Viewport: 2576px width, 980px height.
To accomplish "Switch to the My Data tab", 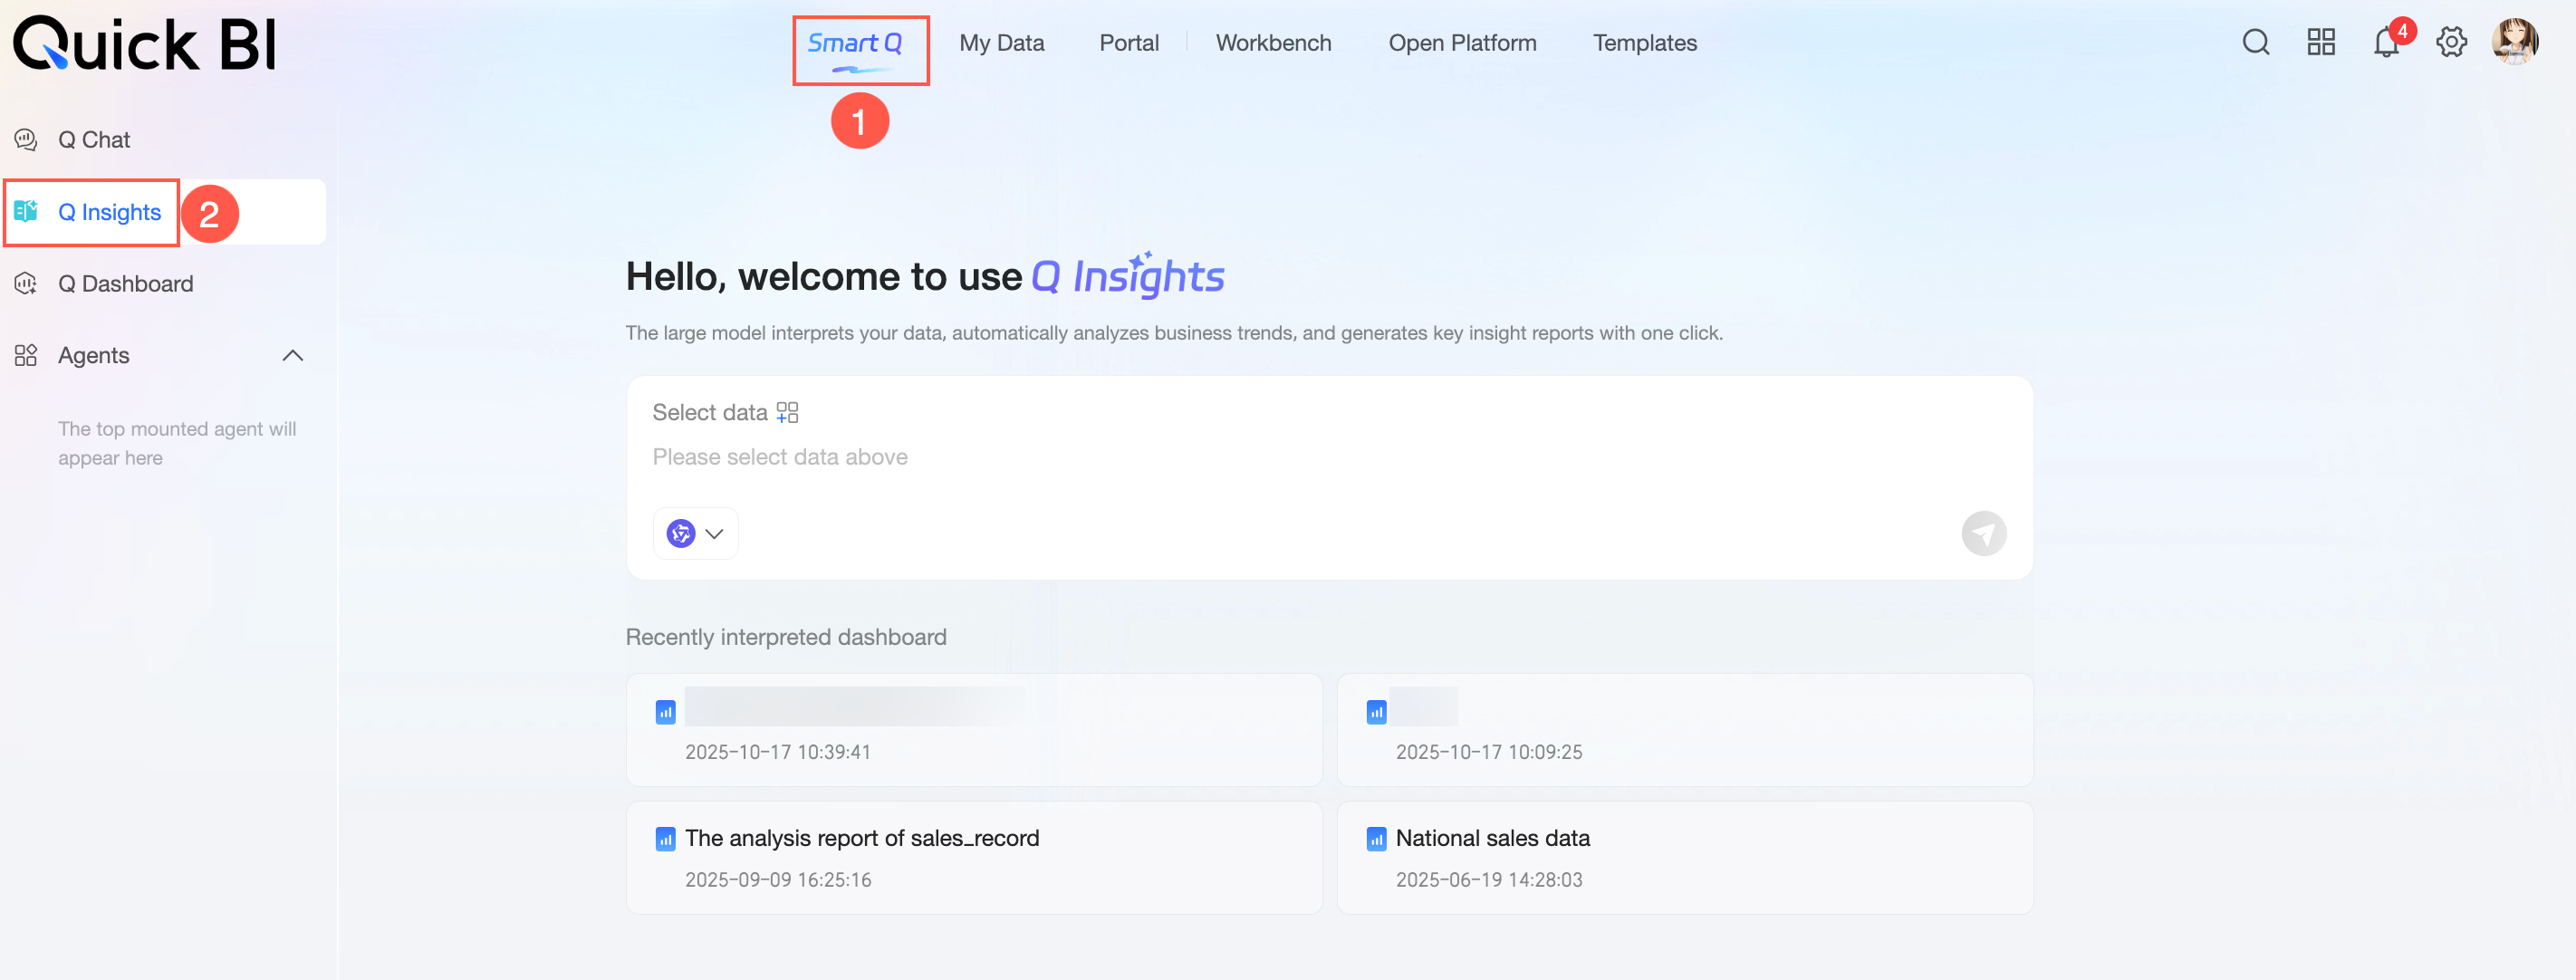I will coord(1001,43).
